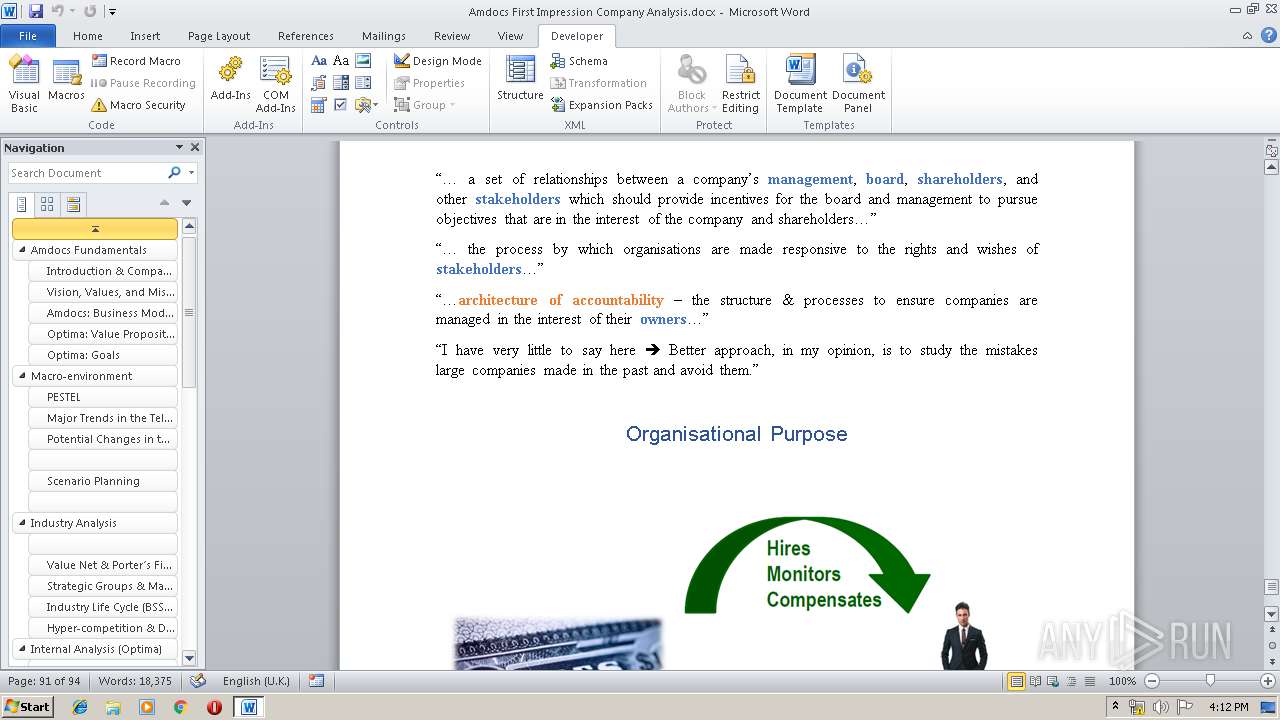1280x720 pixels.
Task: Click Page 91 of 94 status
Action: point(44,681)
